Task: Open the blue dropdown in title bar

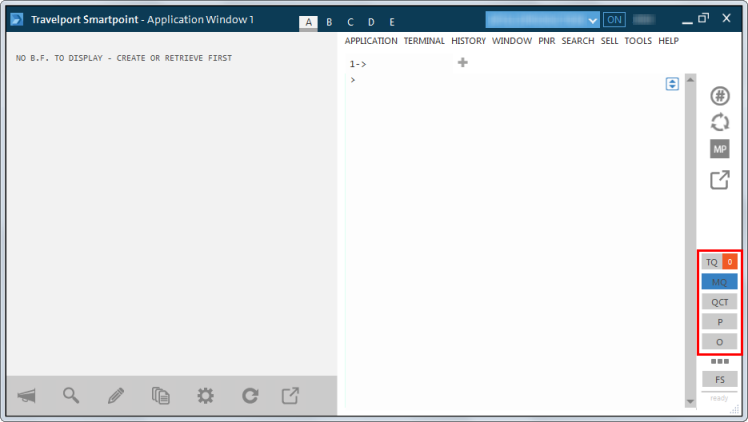Action: [543, 19]
